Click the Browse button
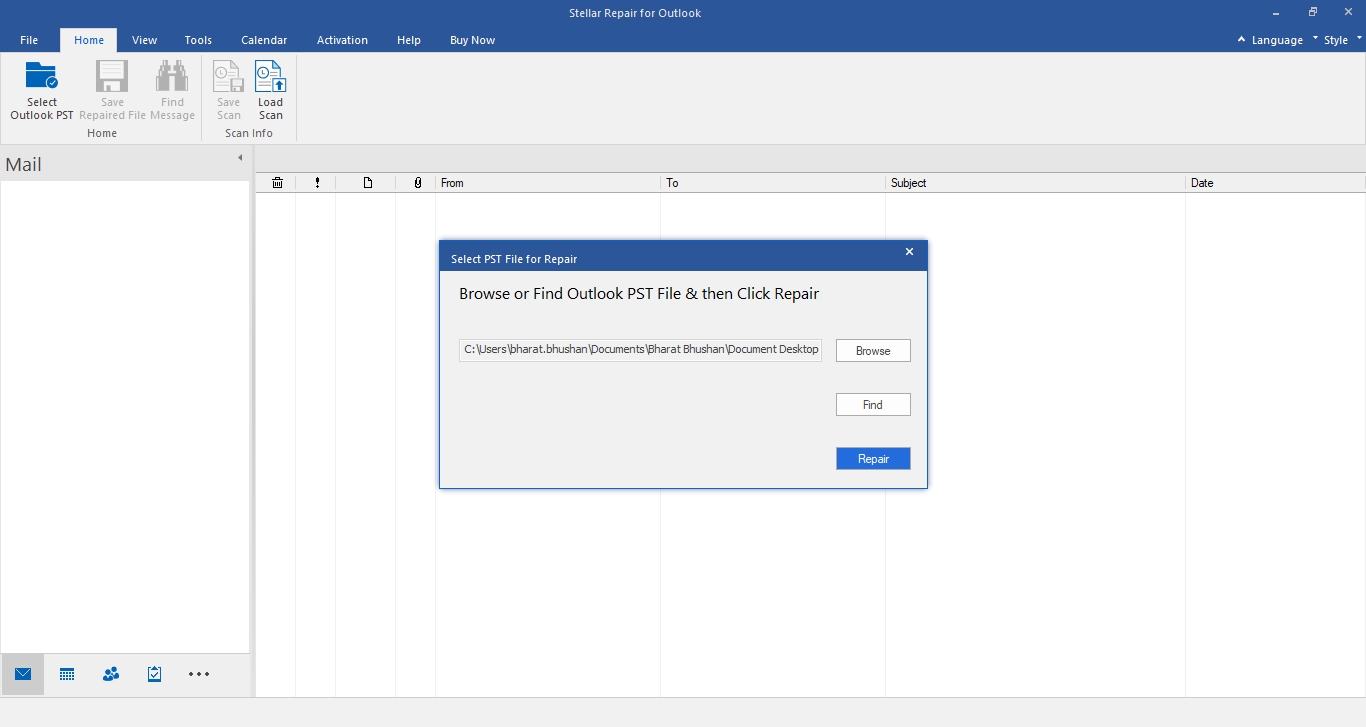Screen dimensions: 1366x727 [873, 351]
